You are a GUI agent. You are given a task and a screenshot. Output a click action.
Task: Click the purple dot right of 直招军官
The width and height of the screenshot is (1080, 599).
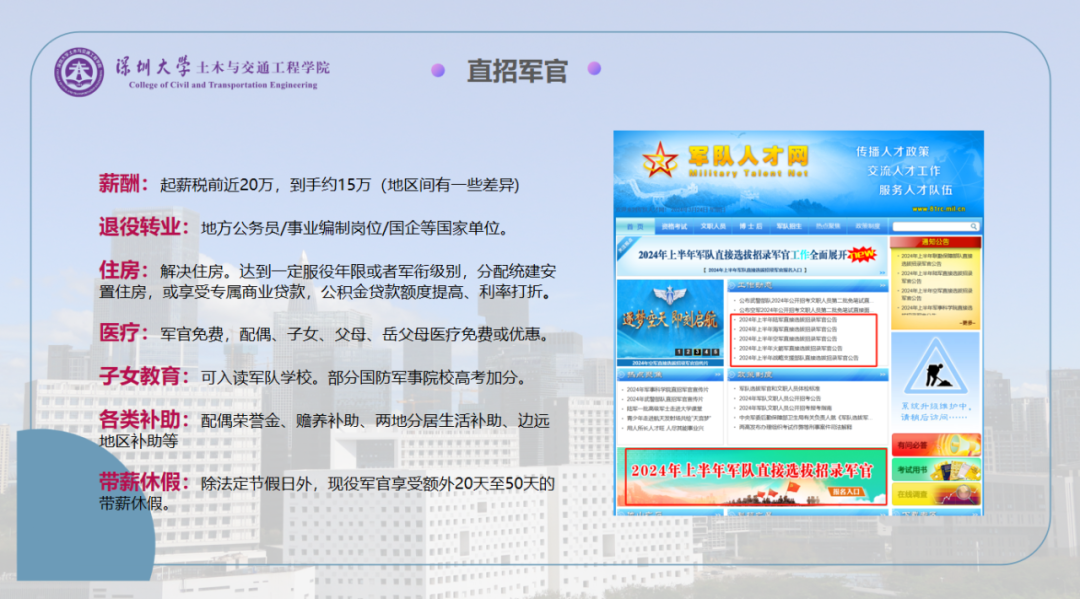point(594,69)
